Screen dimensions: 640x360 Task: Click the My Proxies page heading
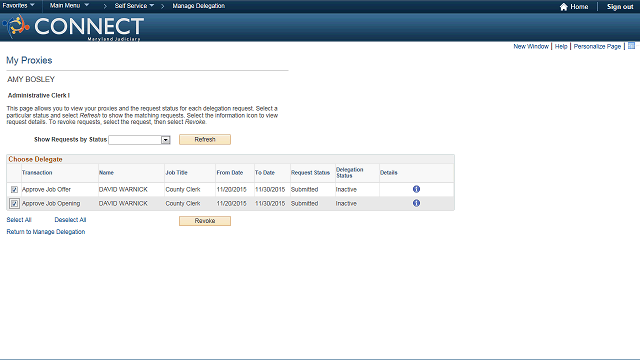[x=29, y=60]
